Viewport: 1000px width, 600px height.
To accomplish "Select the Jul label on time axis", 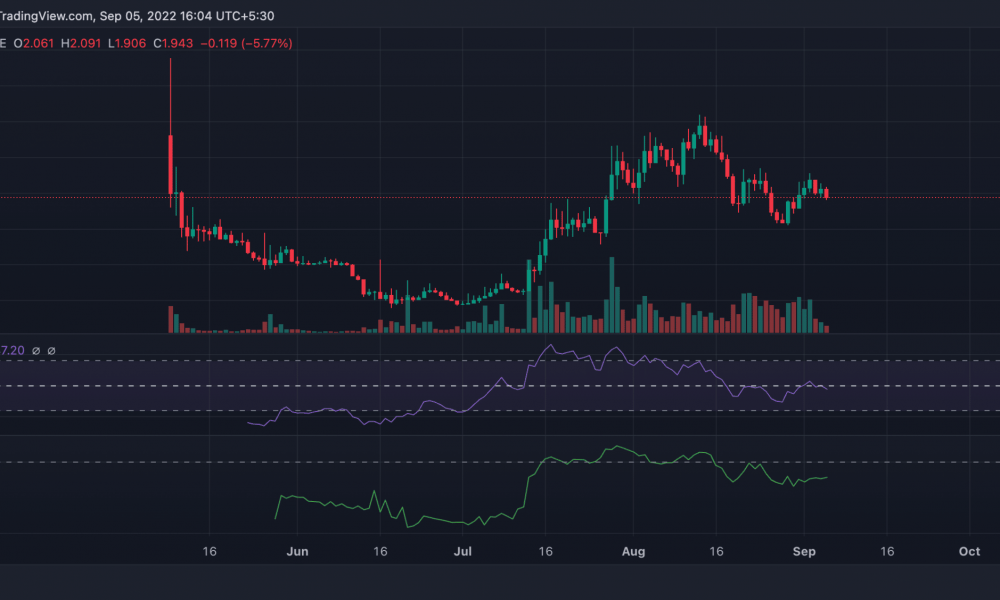I will click(x=462, y=552).
